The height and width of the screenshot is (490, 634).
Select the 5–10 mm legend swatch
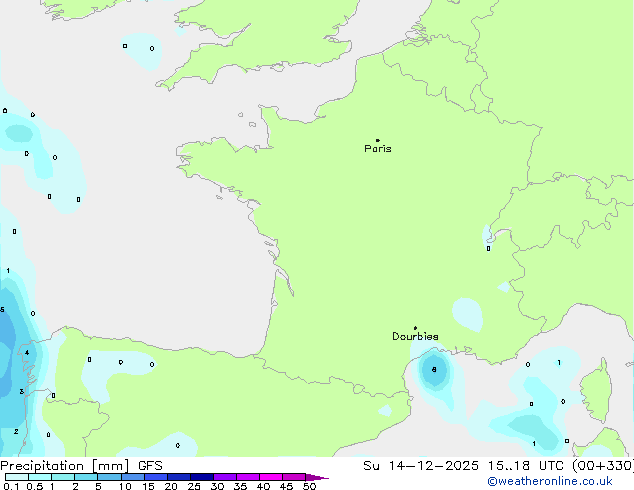tap(109, 477)
